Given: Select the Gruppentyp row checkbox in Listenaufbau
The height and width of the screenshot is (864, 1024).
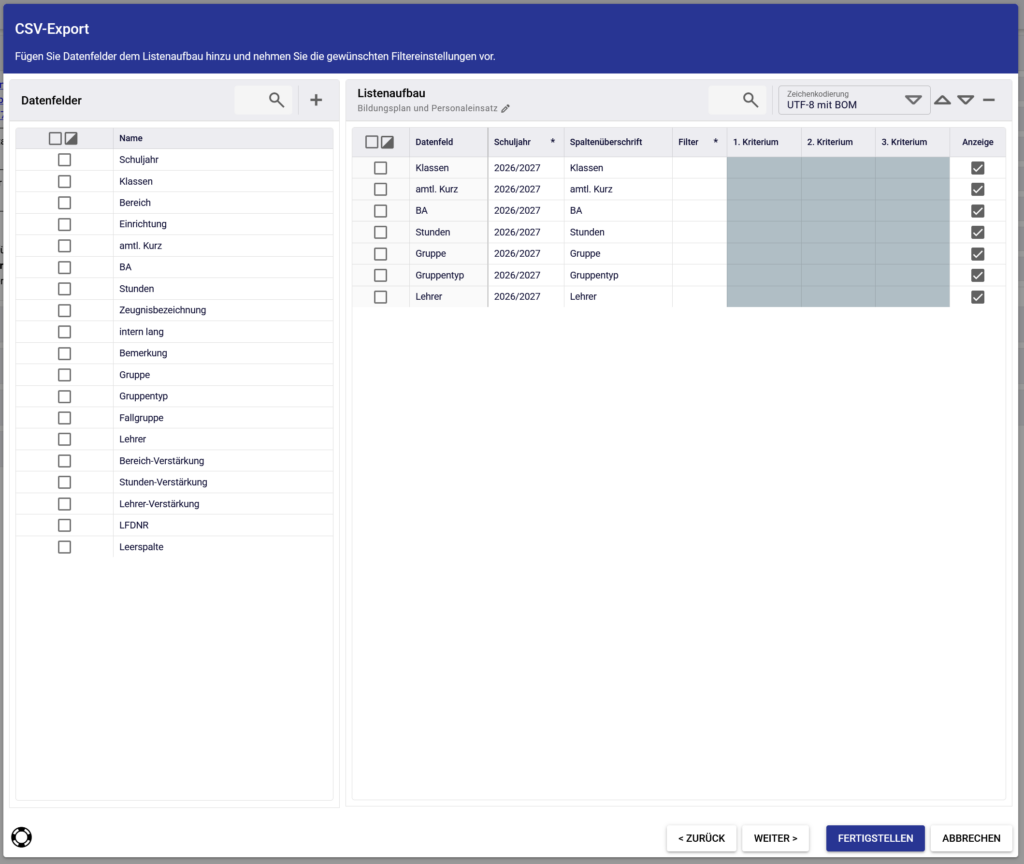Looking at the screenshot, I should (x=380, y=275).
